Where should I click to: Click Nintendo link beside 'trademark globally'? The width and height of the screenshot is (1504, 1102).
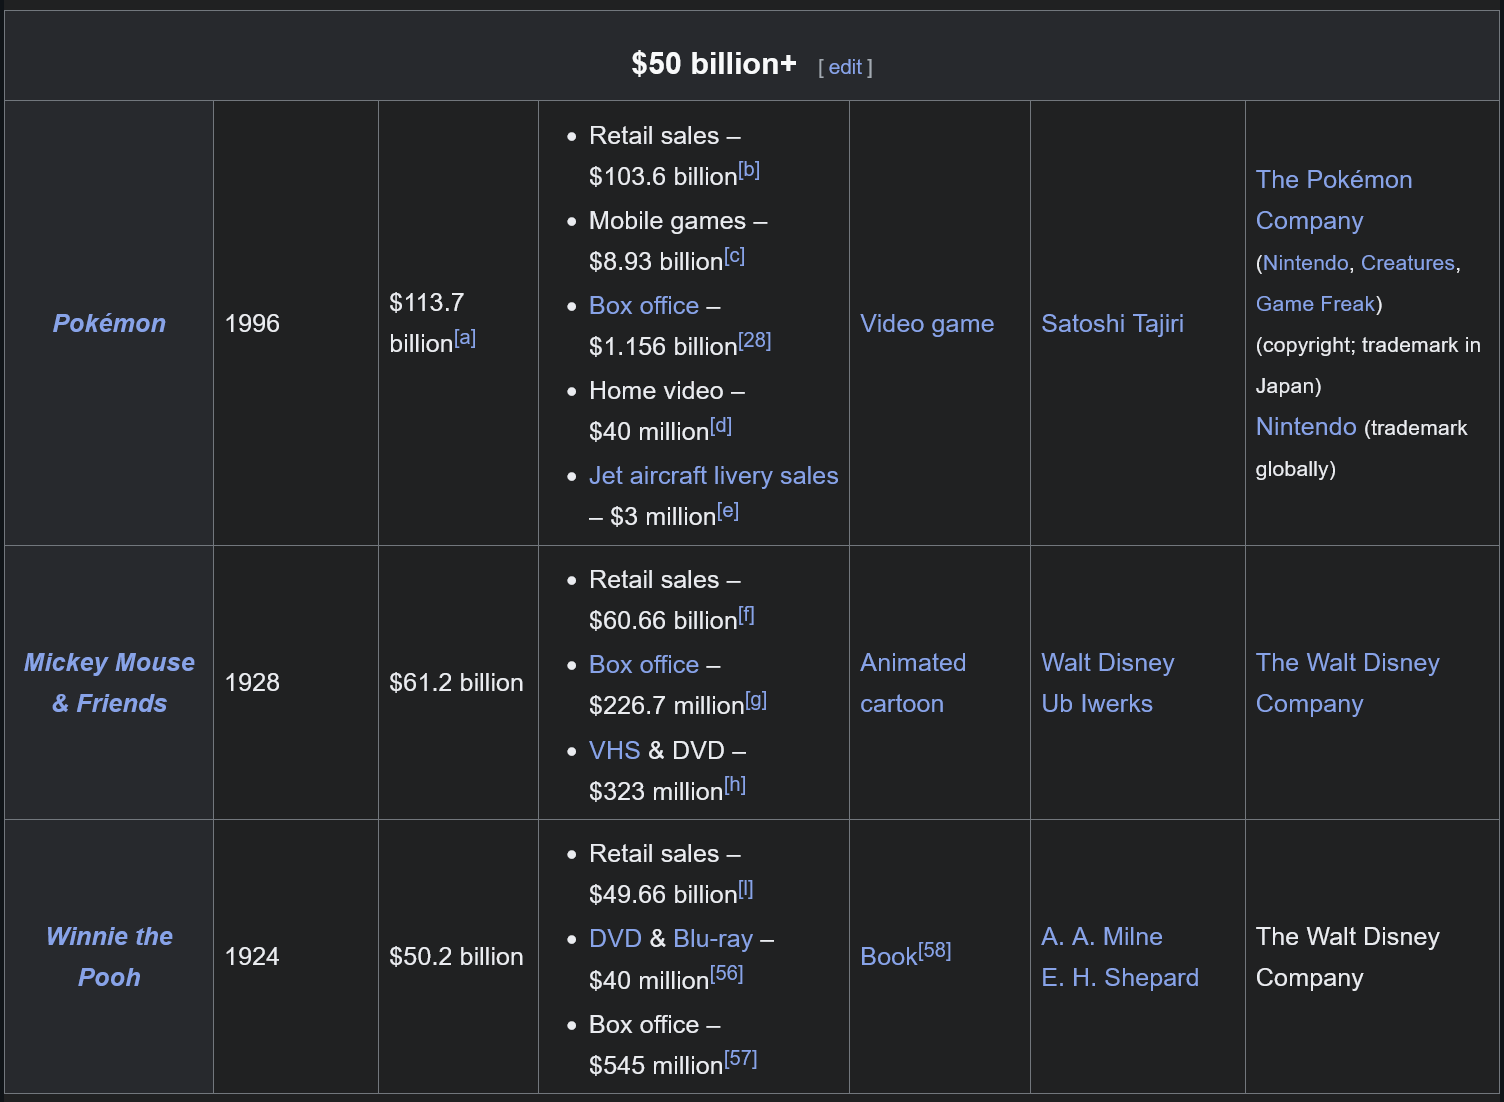pyautogui.click(x=1306, y=427)
